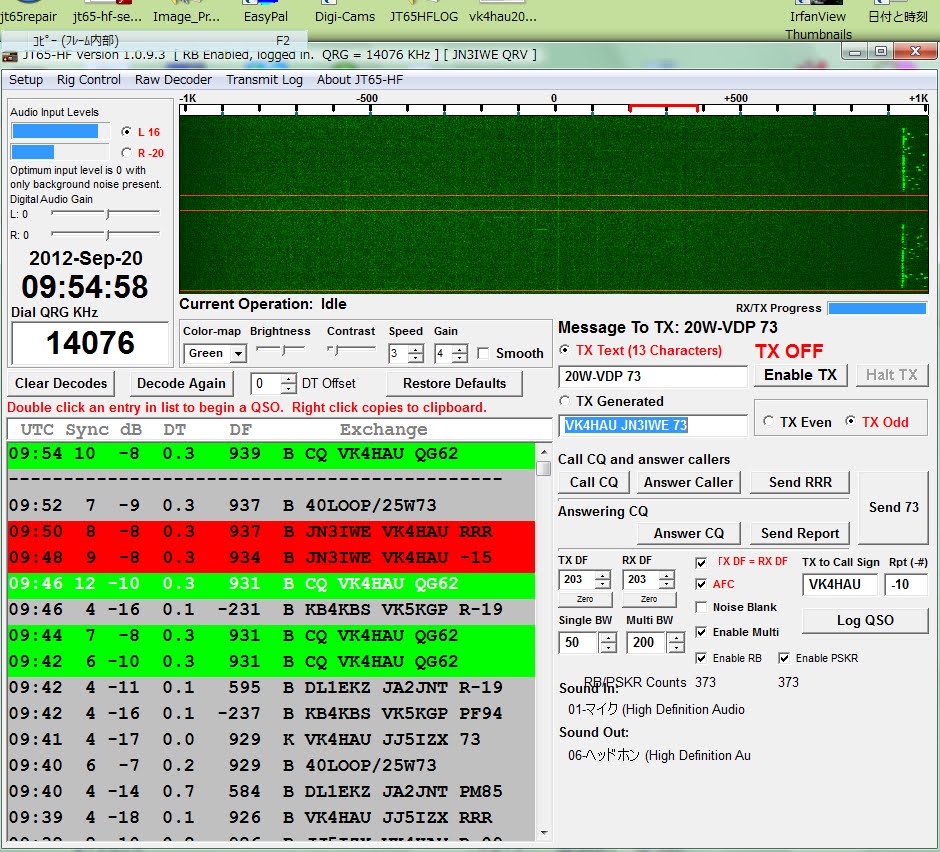Toggle the Enable Multi checkbox
Viewport: 940px width, 852px height.
700,632
